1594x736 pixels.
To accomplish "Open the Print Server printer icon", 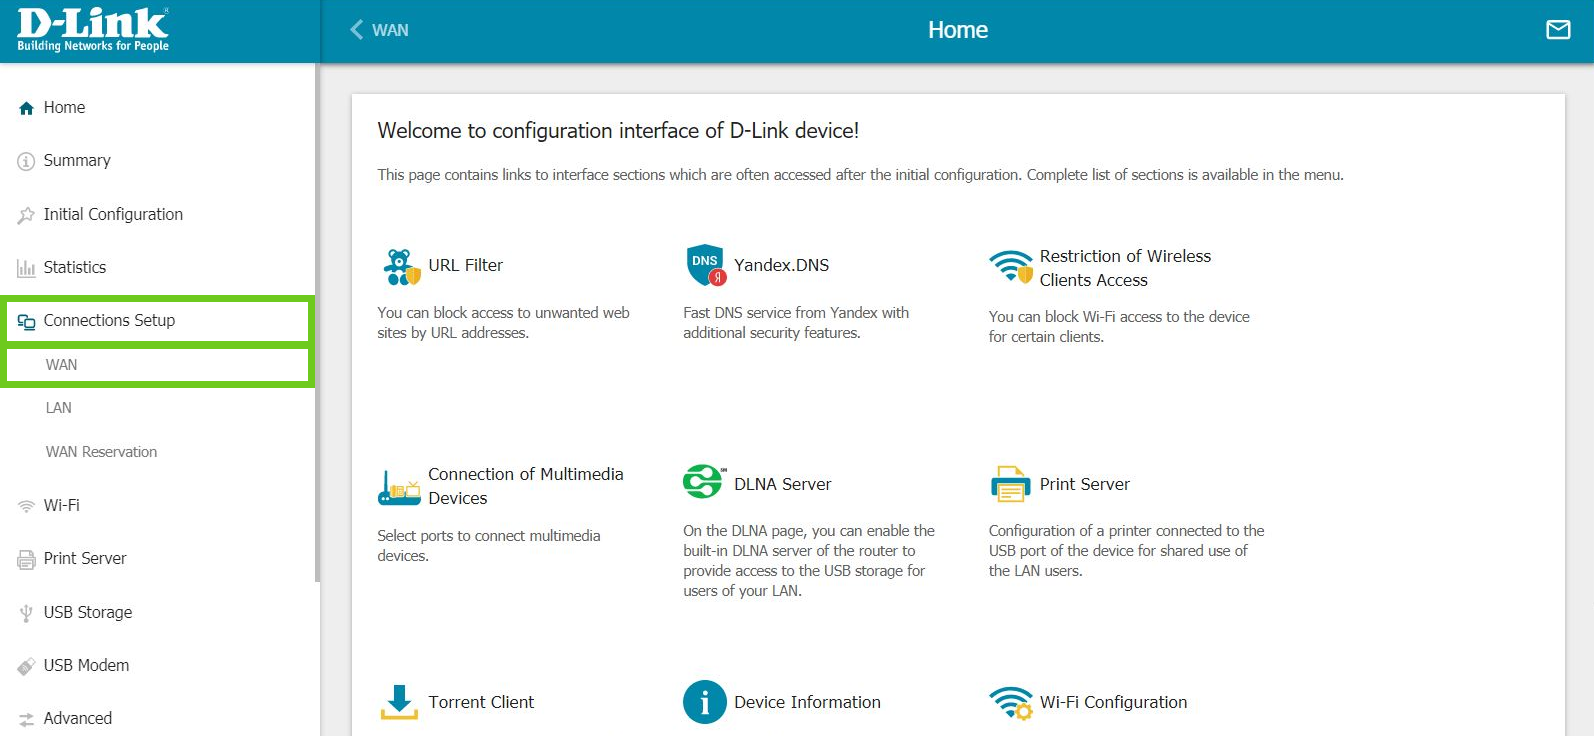I will coord(1010,484).
